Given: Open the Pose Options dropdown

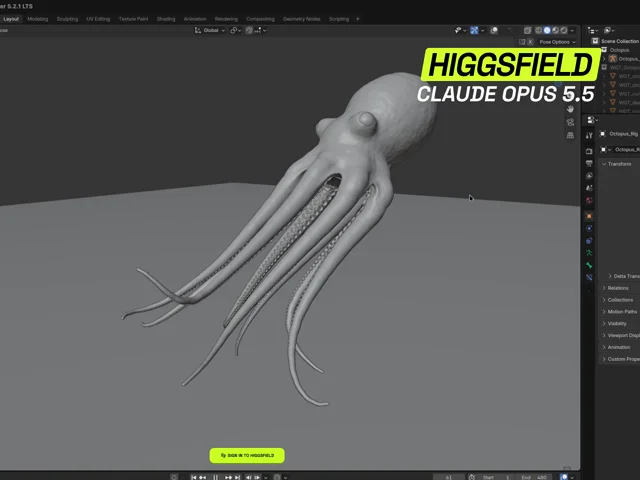Looking at the screenshot, I should (557, 42).
